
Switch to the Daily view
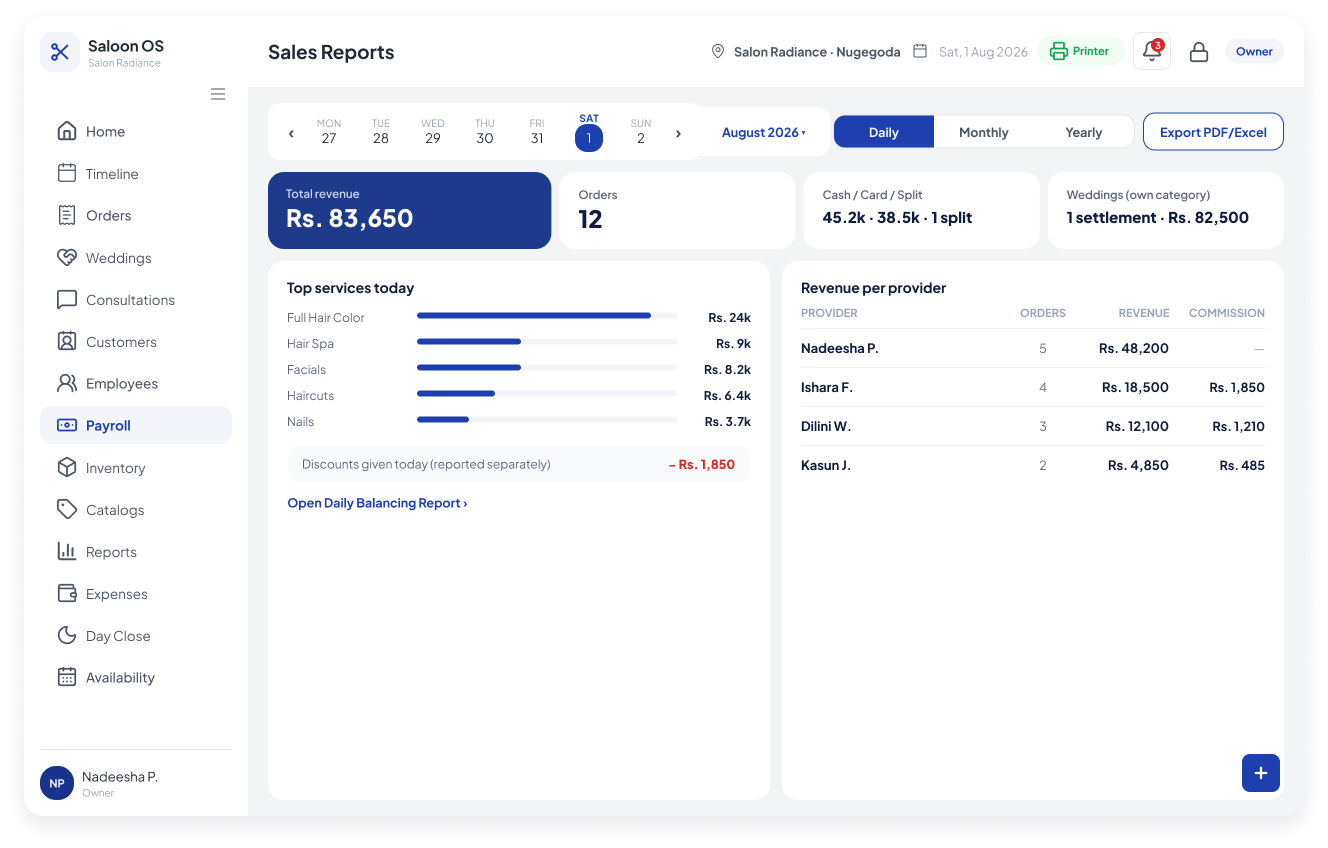[884, 132]
